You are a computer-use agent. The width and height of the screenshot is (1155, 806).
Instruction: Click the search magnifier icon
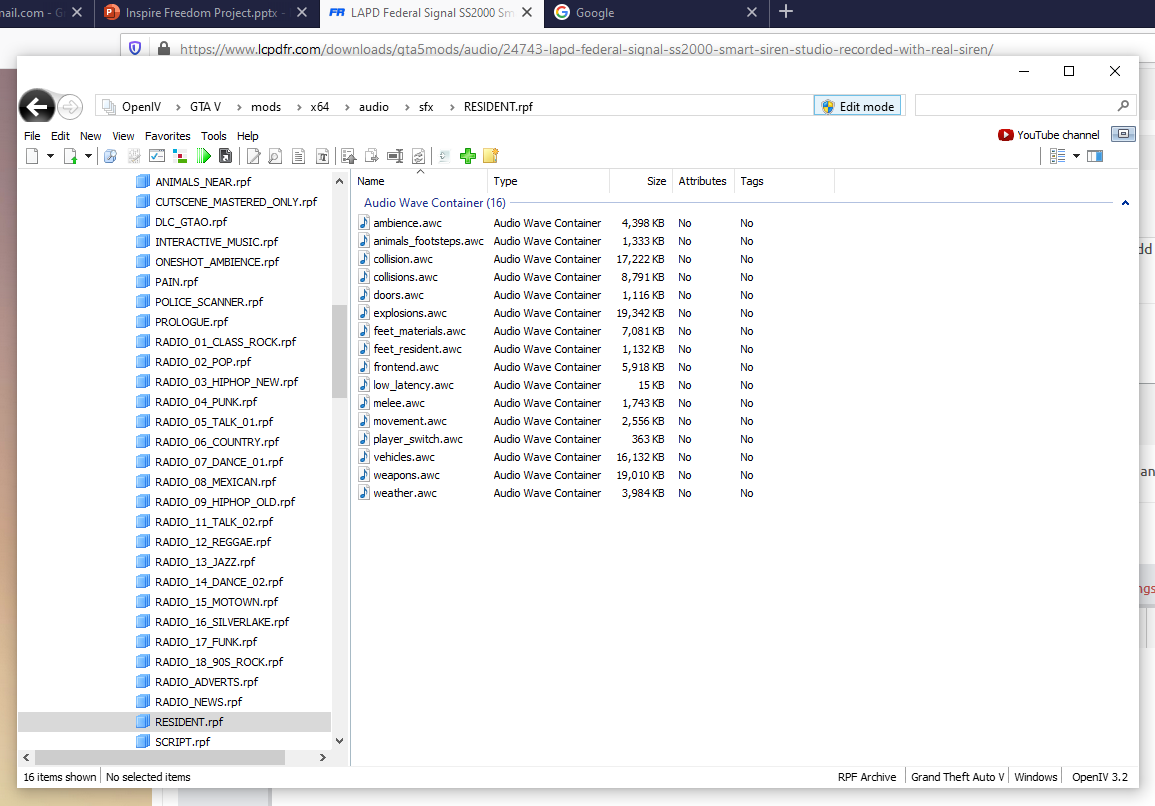(1123, 106)
